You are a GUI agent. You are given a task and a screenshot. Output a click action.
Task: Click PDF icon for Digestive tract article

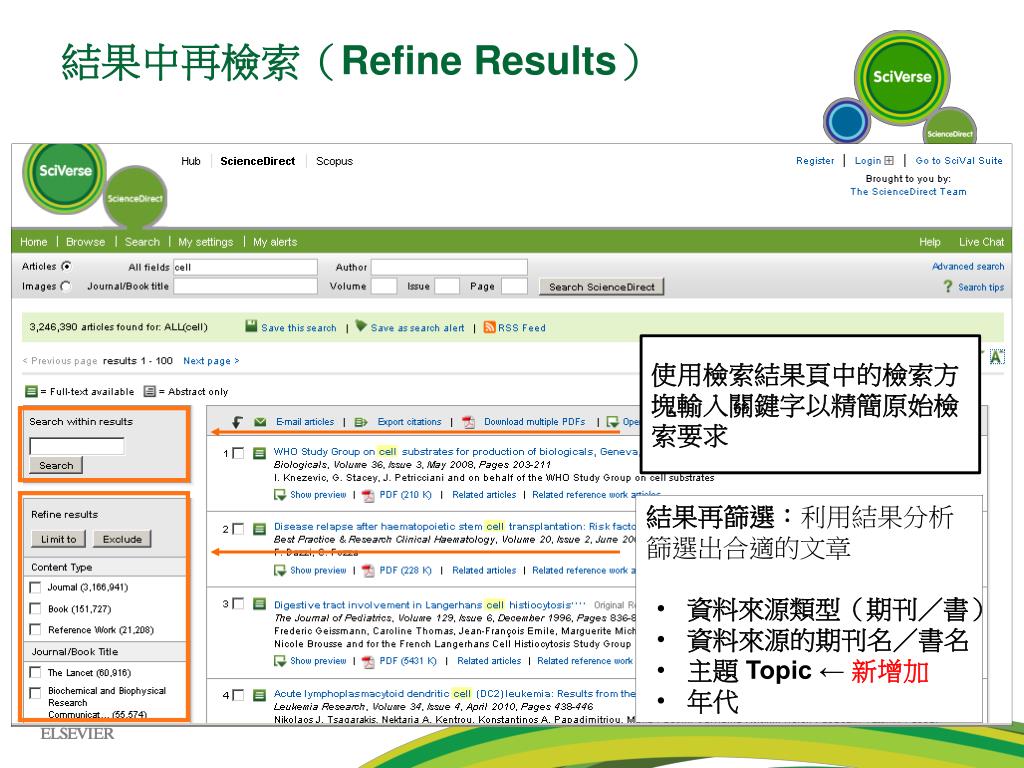point(368,662)
